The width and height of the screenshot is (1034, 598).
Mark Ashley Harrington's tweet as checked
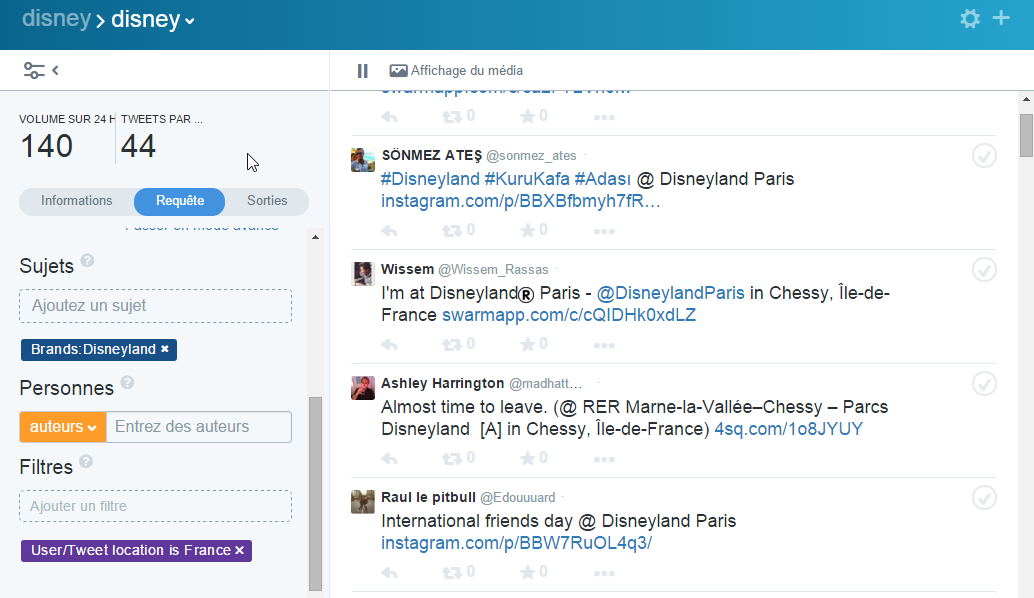point(984,384)
